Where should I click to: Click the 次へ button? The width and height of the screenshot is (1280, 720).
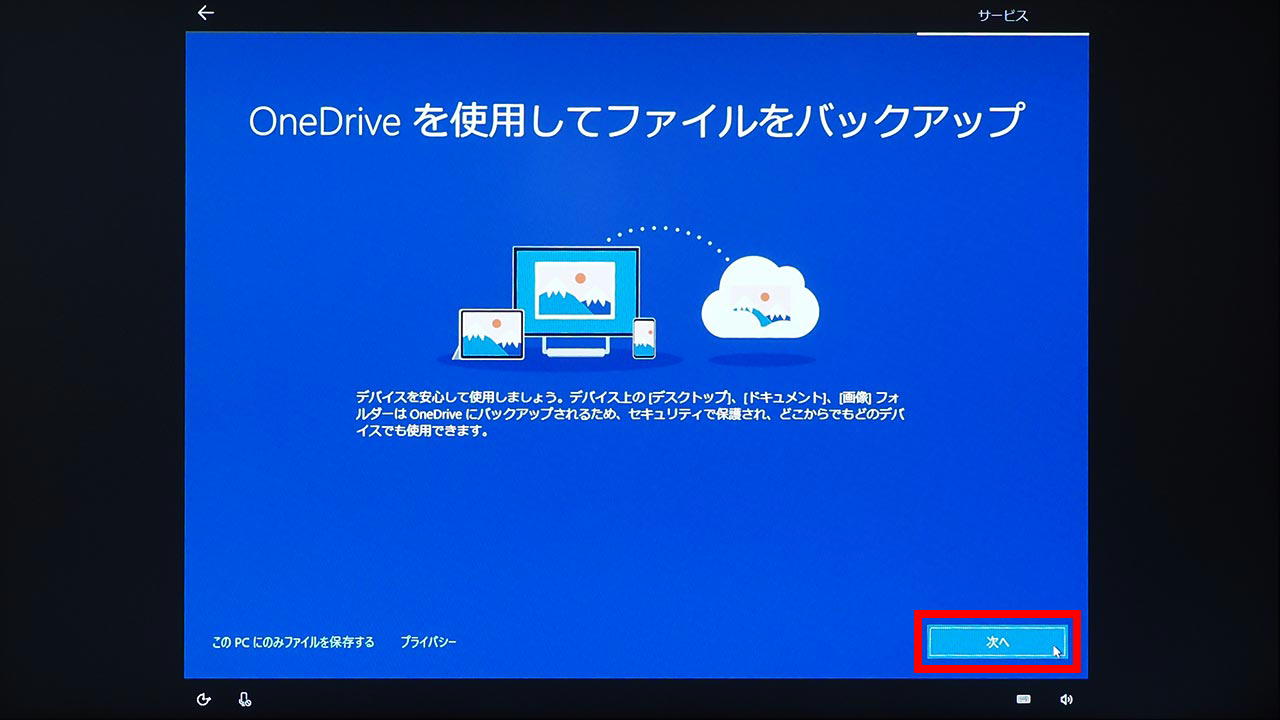pos(997,642)
